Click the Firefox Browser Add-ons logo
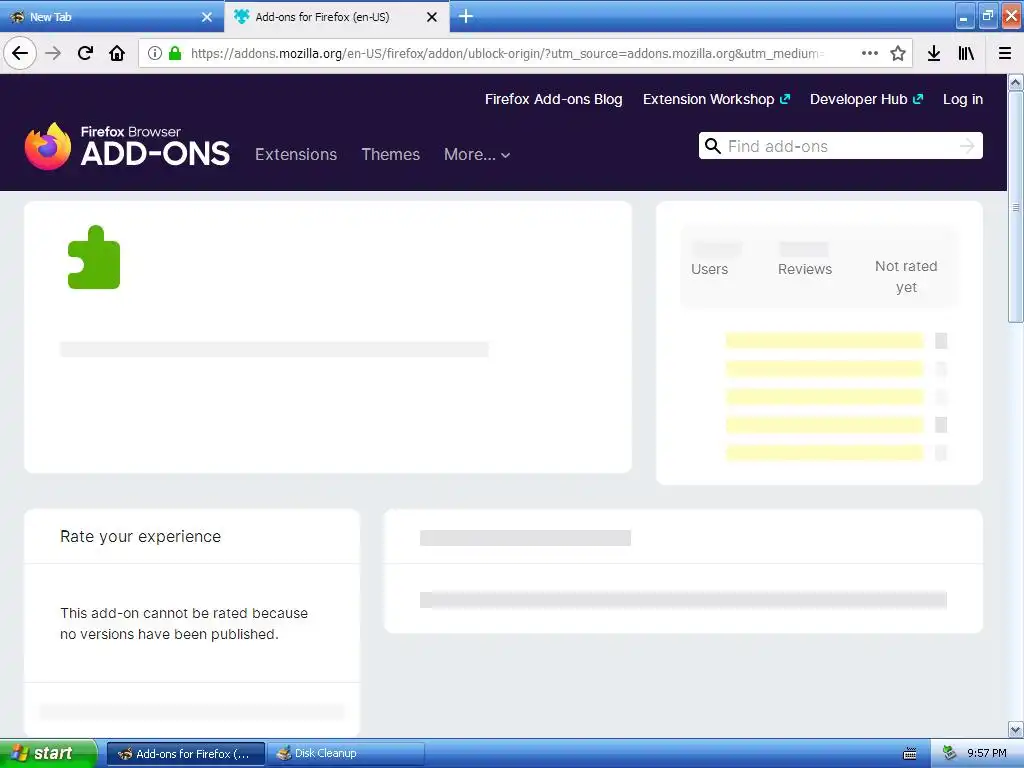Screen dimensions: 1024x768 pyautogui.click(x=127, y=146)
